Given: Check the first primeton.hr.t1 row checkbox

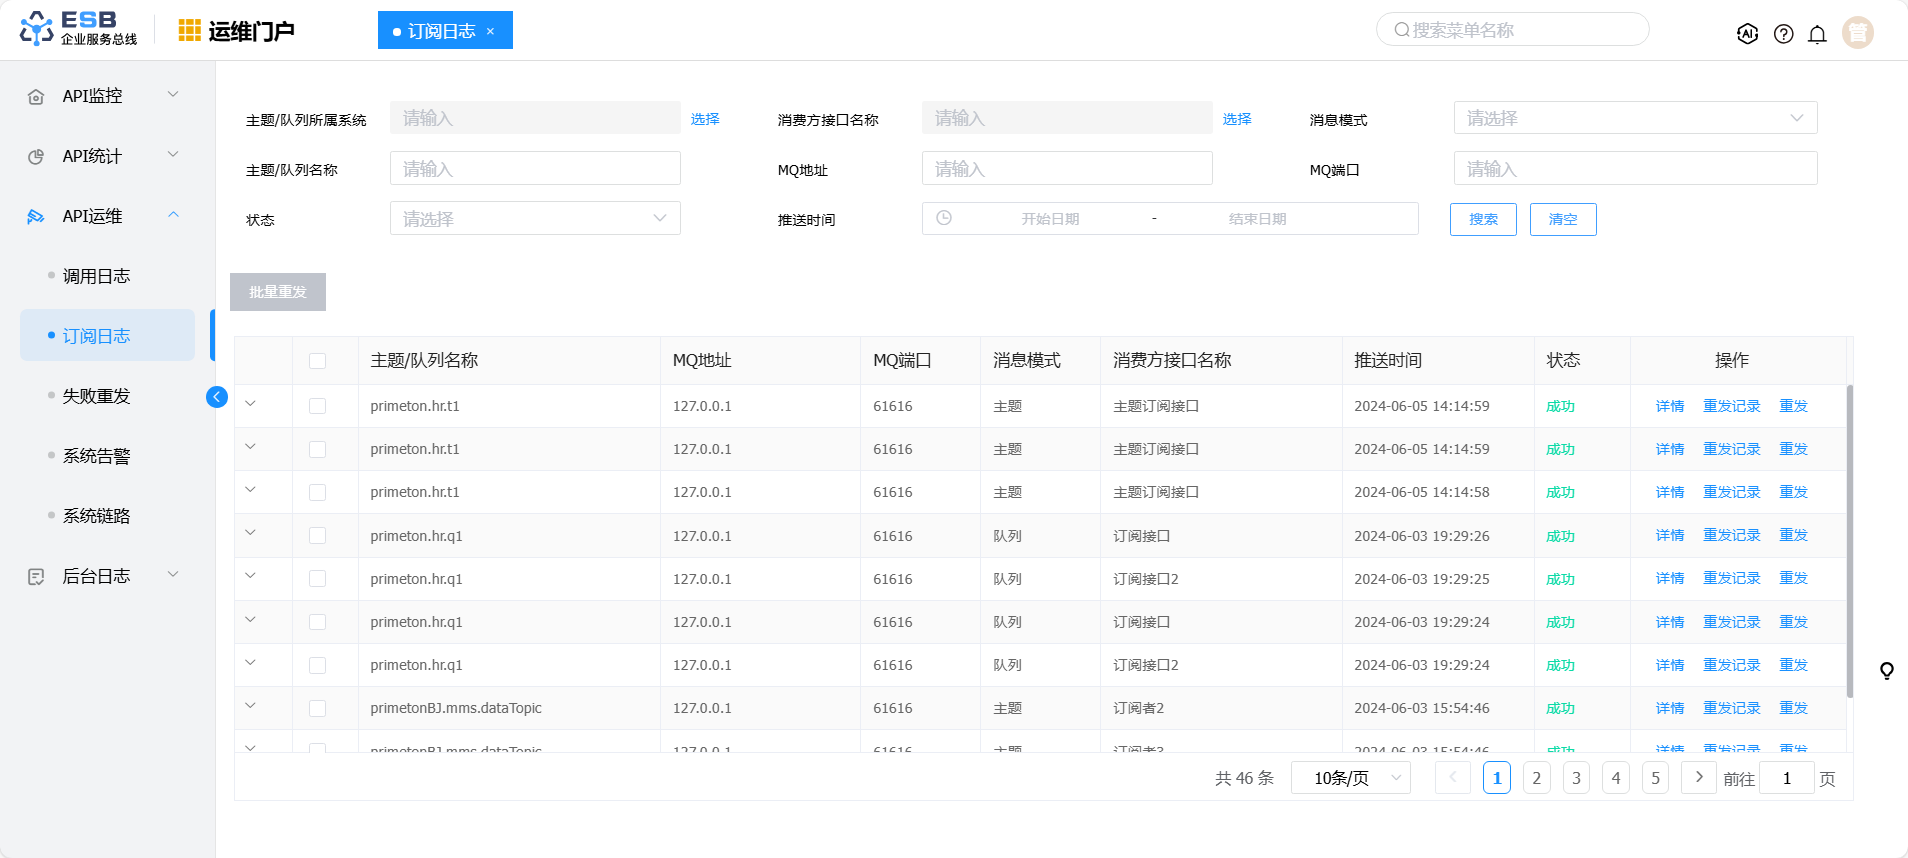Looking at the screenshot, I should click(317, 406).
